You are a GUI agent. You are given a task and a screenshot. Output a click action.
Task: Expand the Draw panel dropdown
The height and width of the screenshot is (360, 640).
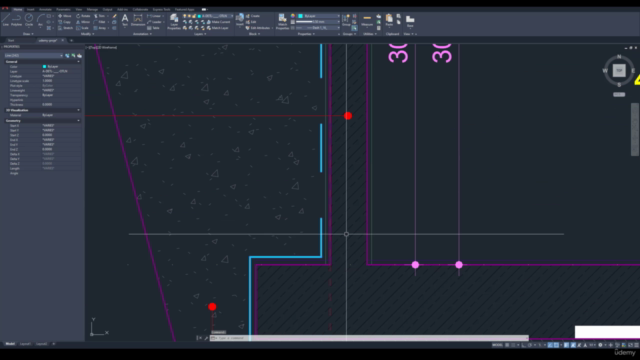coord(29,34)
